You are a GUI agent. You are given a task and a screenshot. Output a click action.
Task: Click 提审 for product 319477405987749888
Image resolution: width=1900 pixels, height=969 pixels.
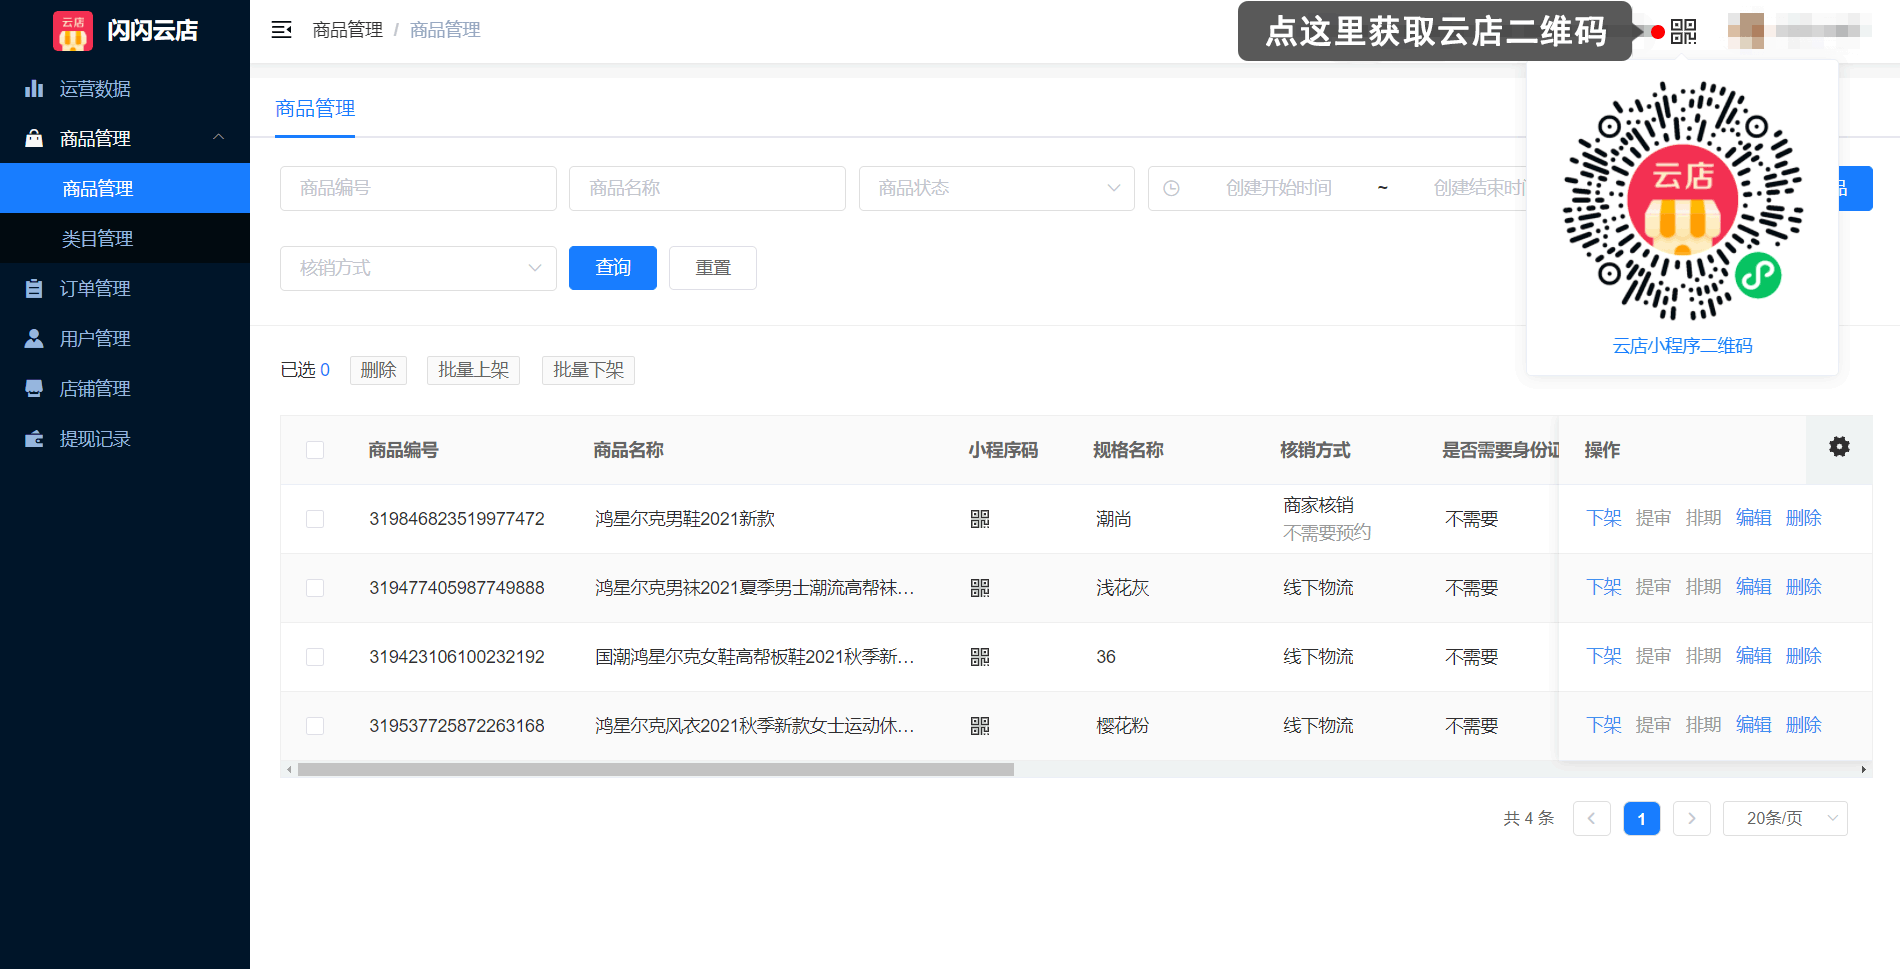coord(1654,587)
